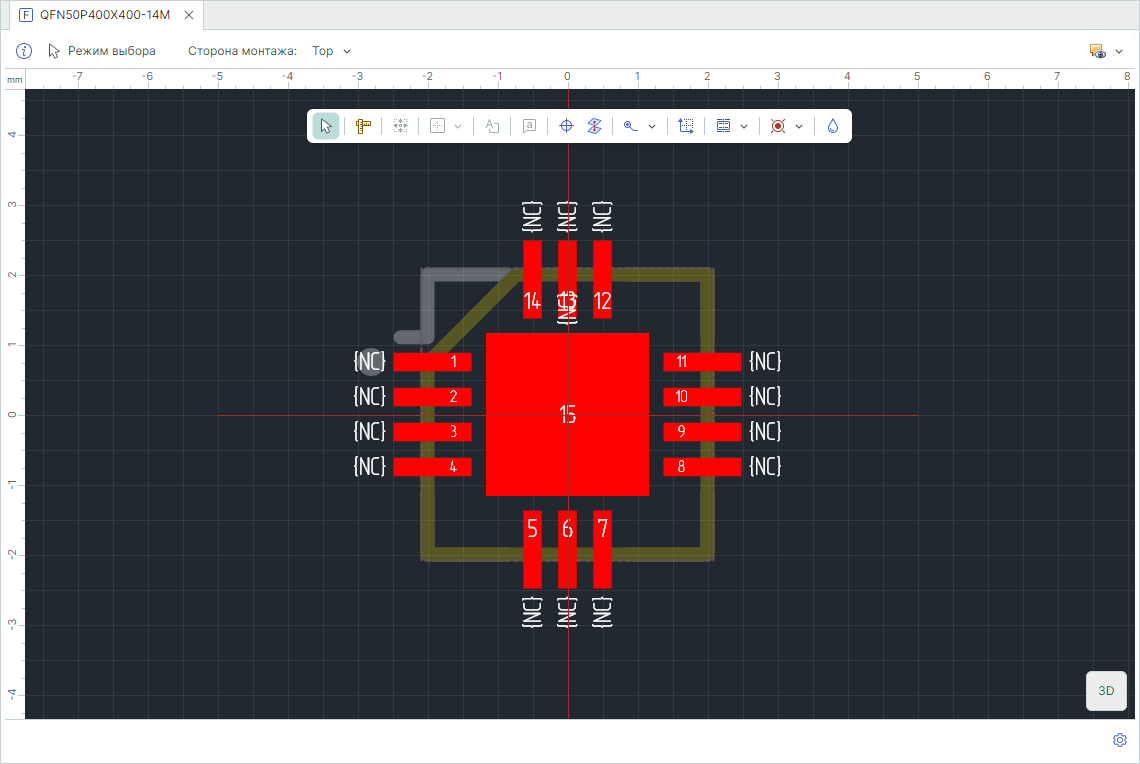Click the set origin crosshair icon
The height and width of the screenshot is (764, 1140).
coord(566,126)
